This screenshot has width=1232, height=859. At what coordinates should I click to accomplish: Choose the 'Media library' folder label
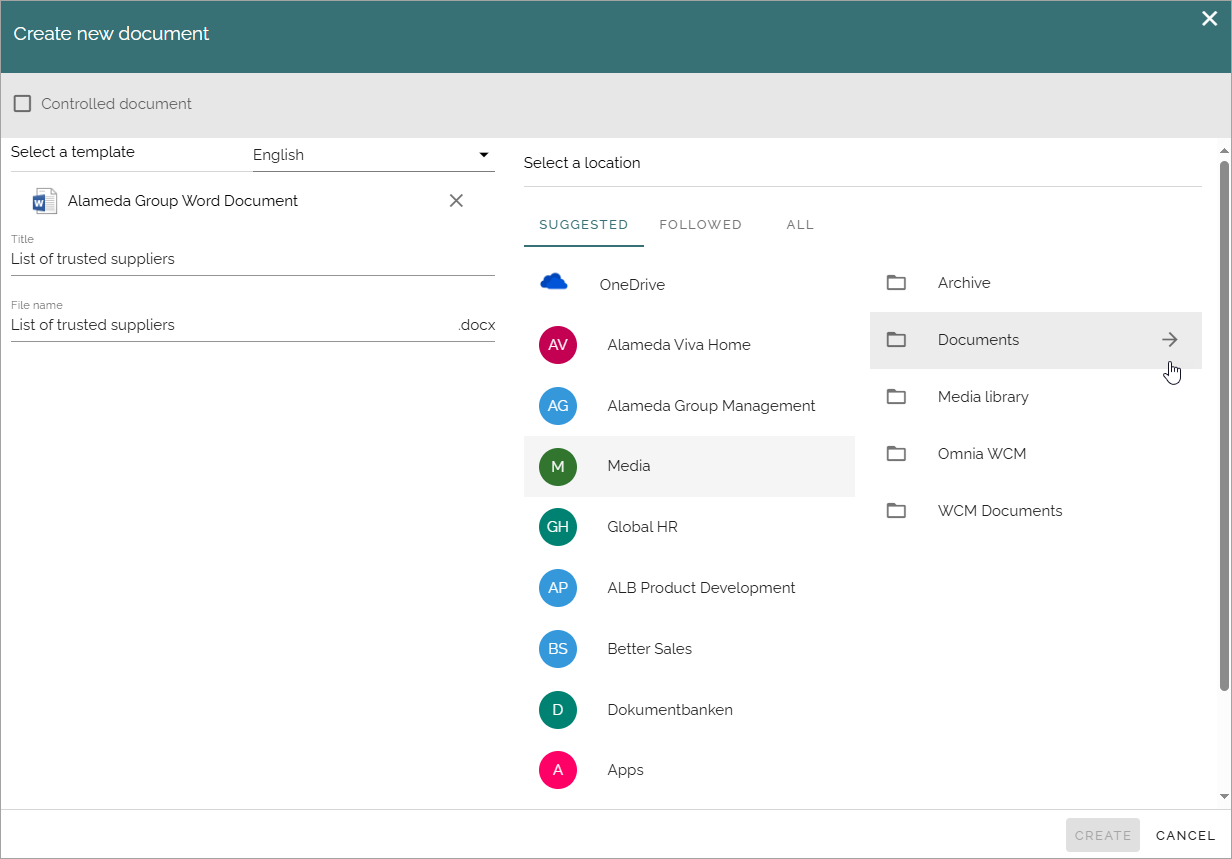tap(983, 397)
